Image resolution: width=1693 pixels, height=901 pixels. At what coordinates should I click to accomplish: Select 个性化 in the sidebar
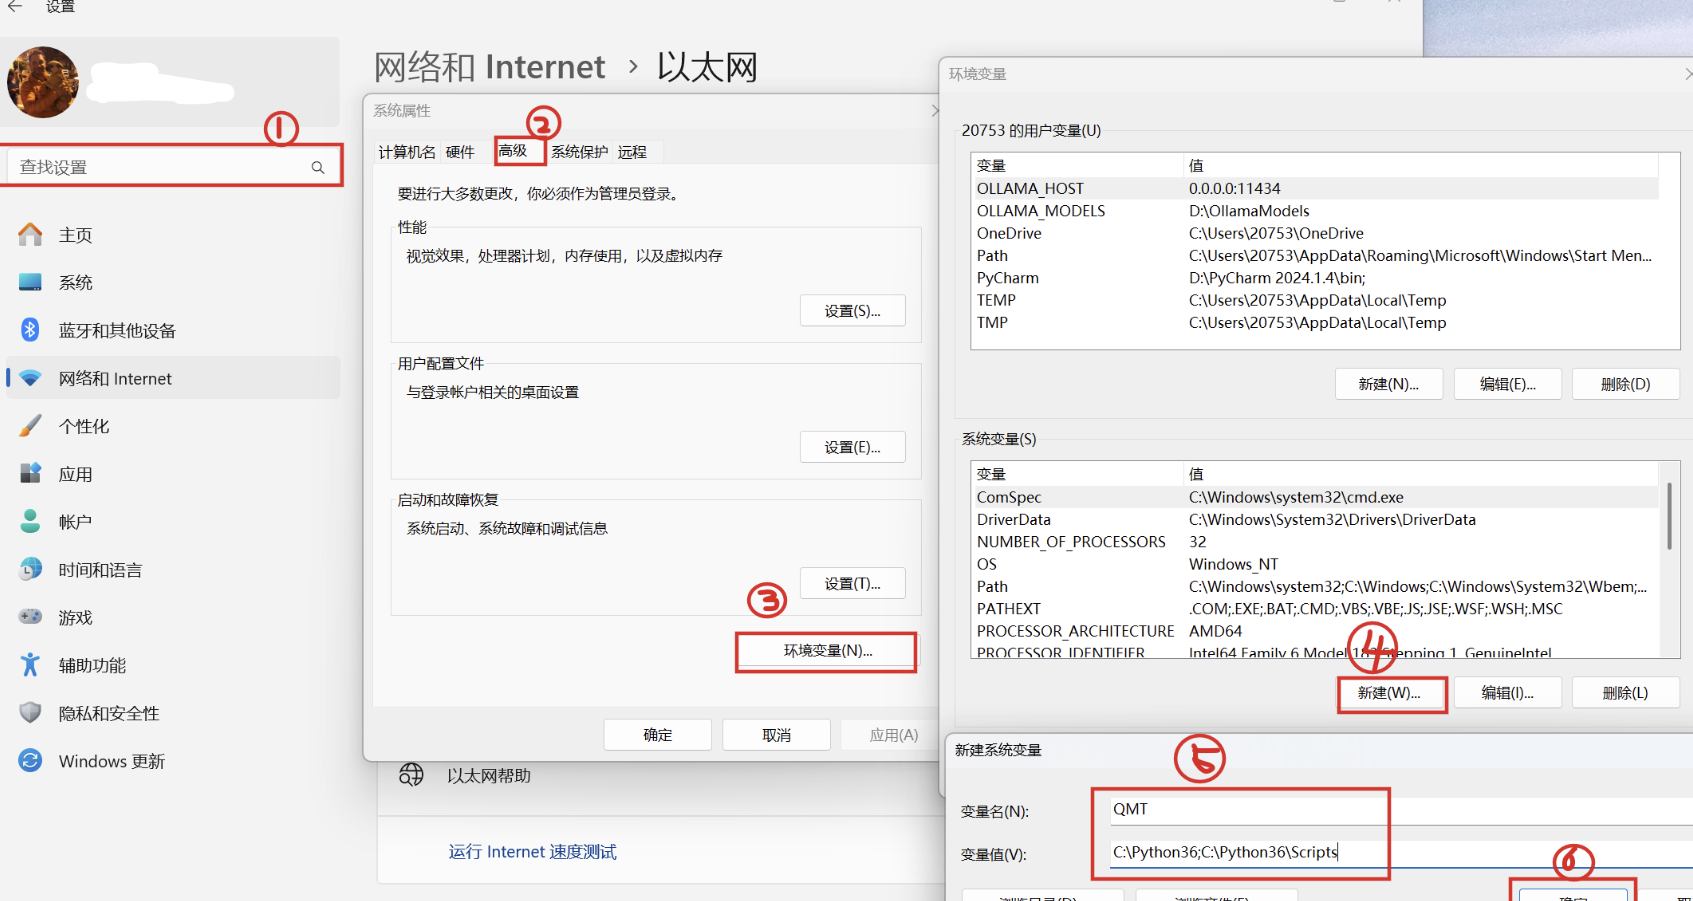[x=82, y=425]
